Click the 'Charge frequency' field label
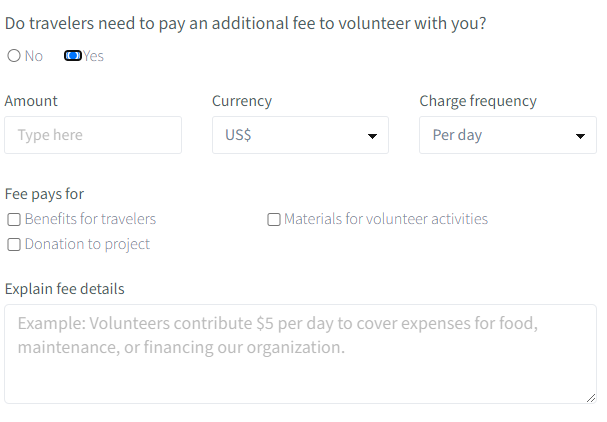 478,101
